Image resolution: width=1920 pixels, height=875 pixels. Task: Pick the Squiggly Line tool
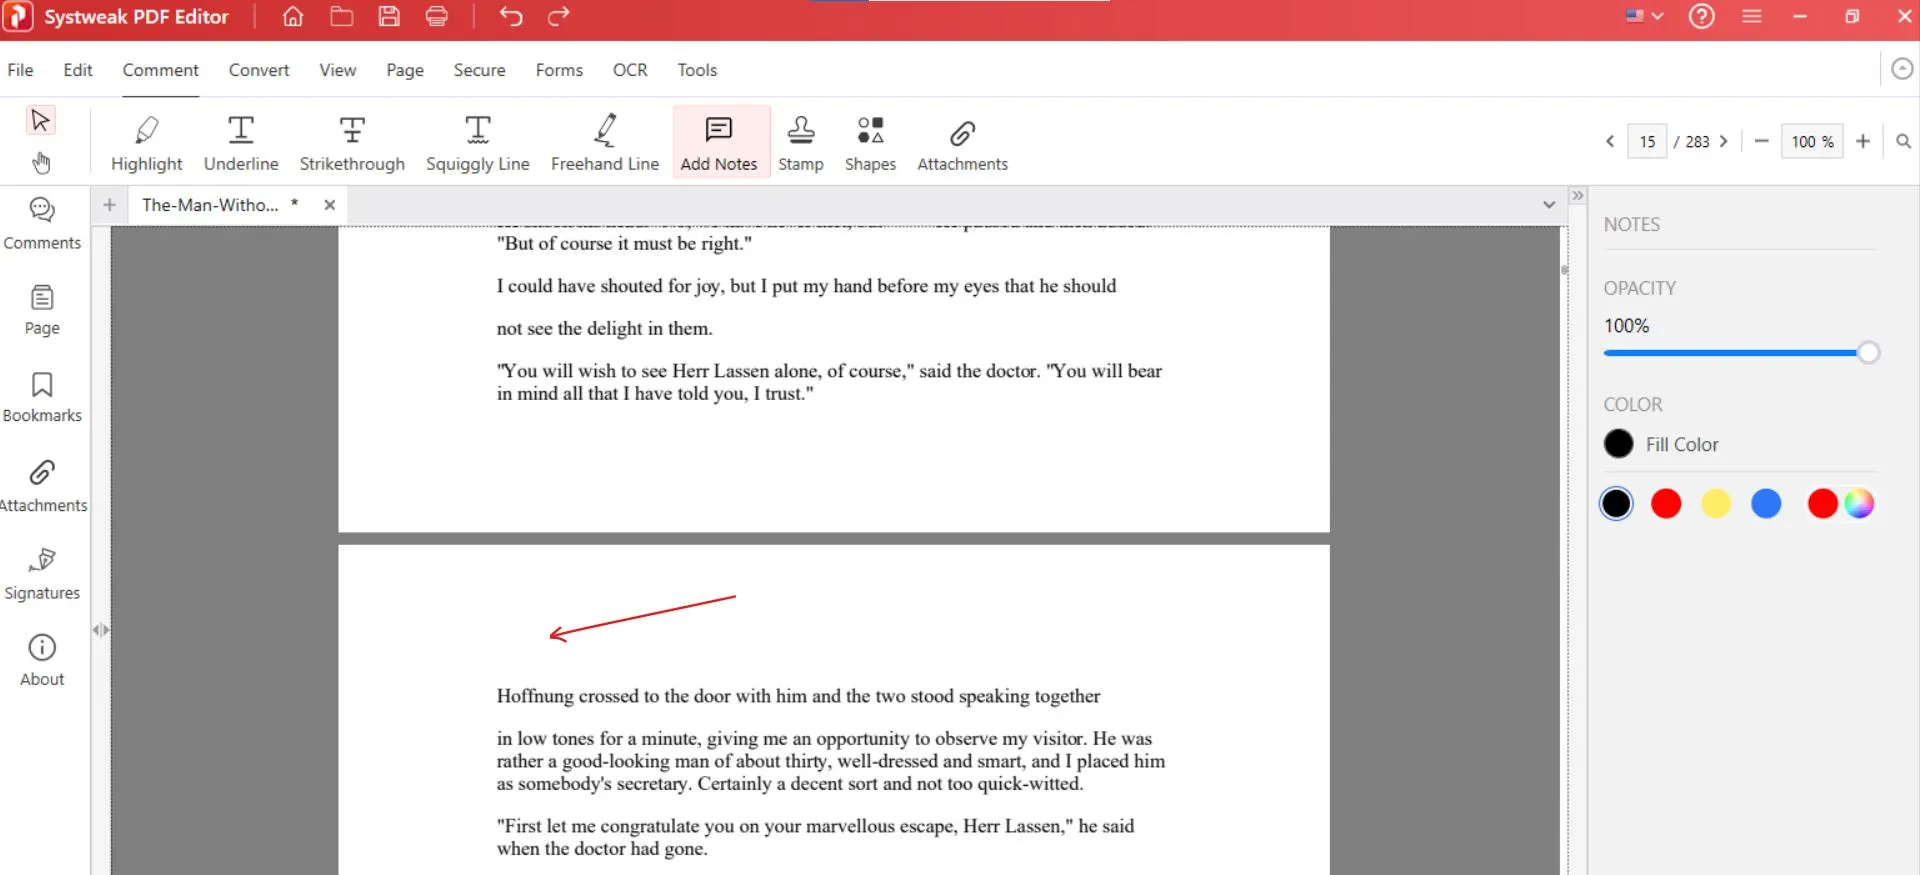pyautogui.click(x=477, y=142)
